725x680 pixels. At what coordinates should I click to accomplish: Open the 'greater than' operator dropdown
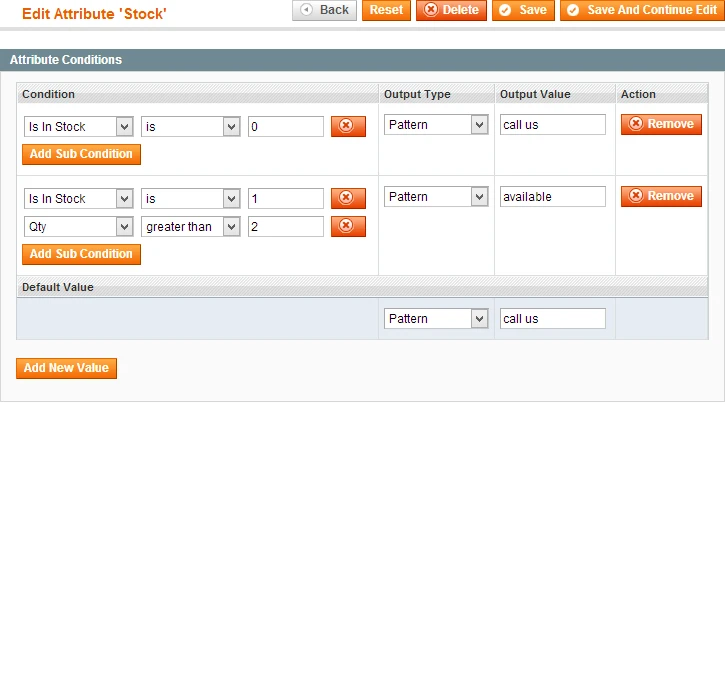point(191,227)
